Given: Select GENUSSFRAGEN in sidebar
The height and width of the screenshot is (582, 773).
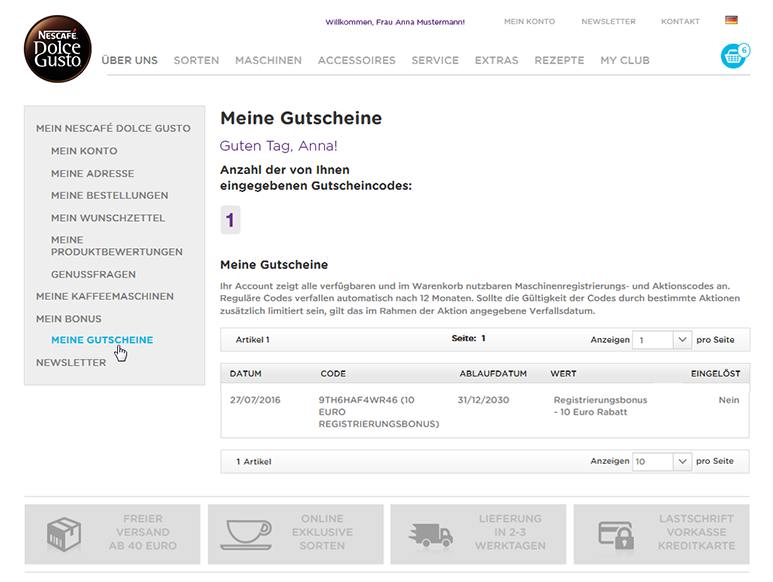Looking at the screenshot, I should click(93, 274).
